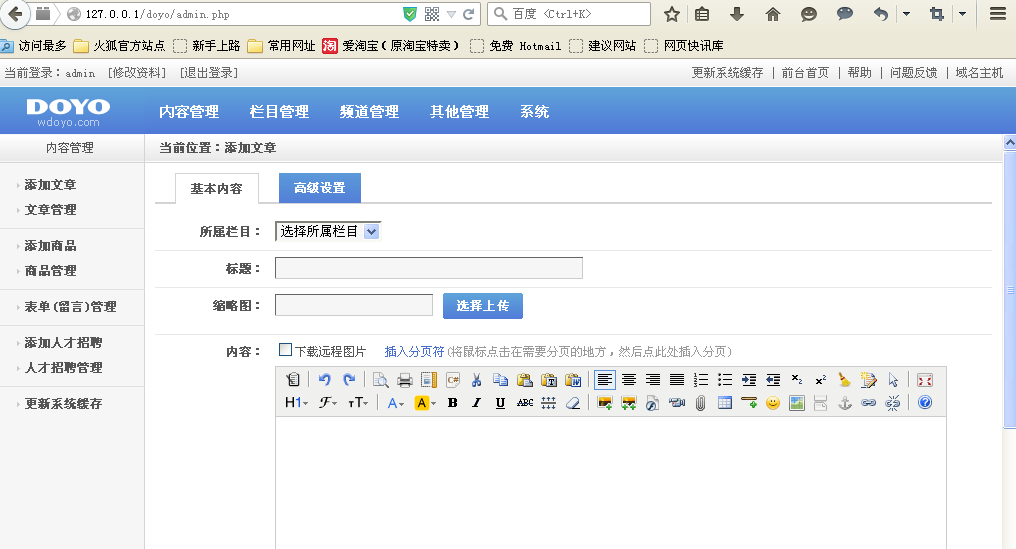
Task: Click the Insert file paperclip icon
Action: (700, 403)
